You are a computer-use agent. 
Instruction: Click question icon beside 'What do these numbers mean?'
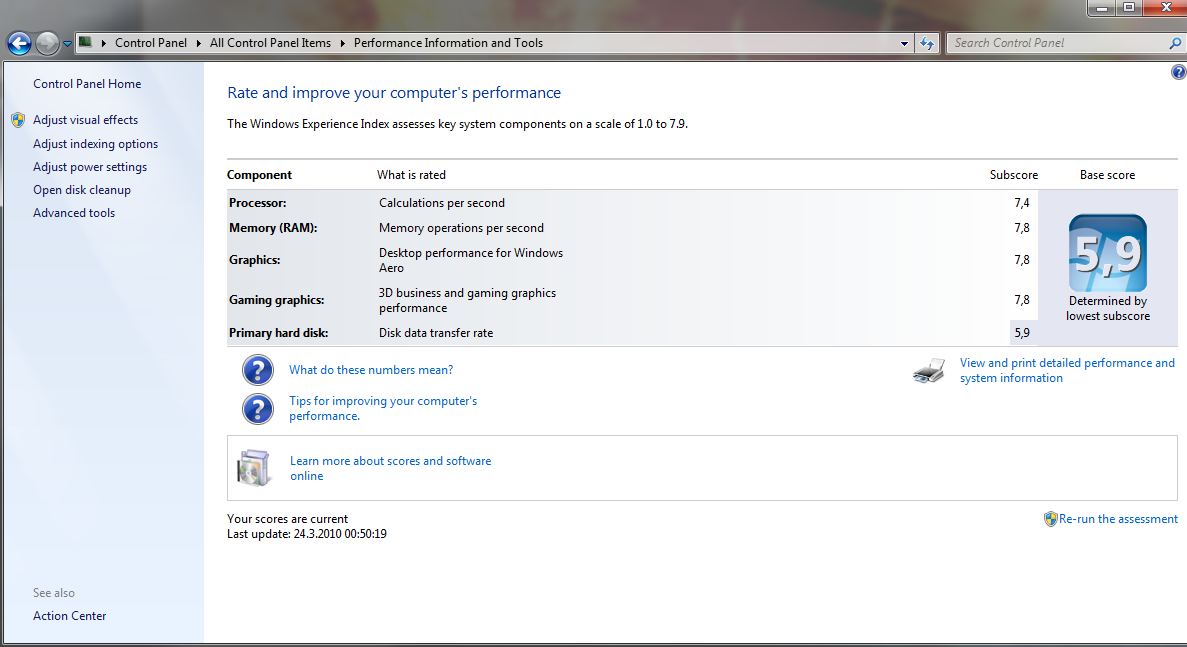coord(257,370)
